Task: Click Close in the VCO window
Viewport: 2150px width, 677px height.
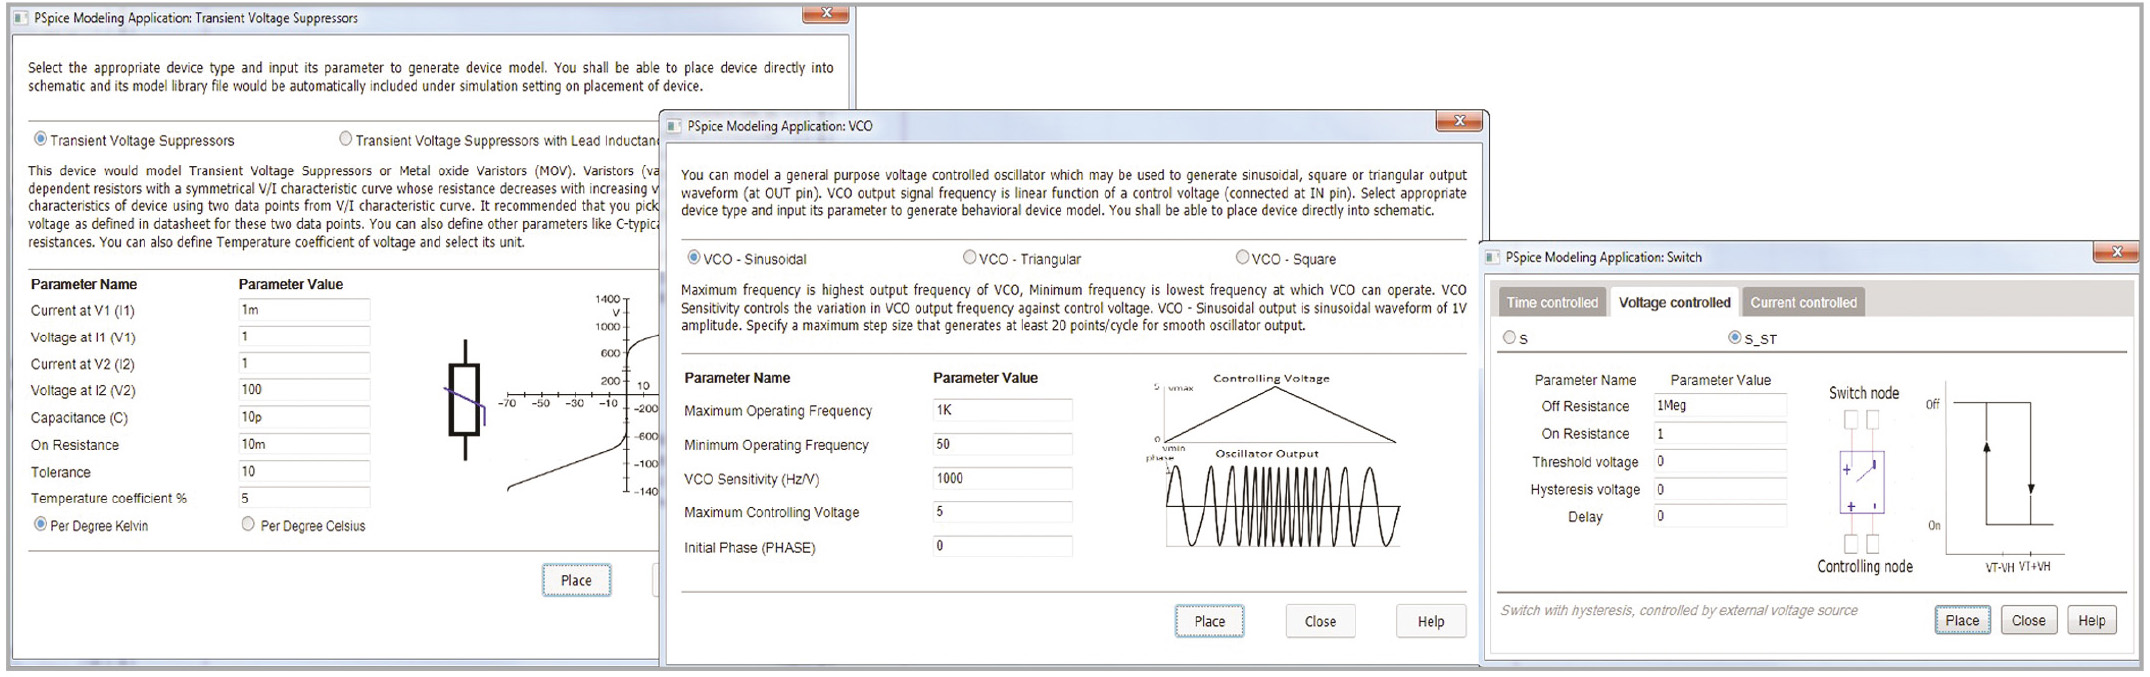Action: tap(1320, 621)
